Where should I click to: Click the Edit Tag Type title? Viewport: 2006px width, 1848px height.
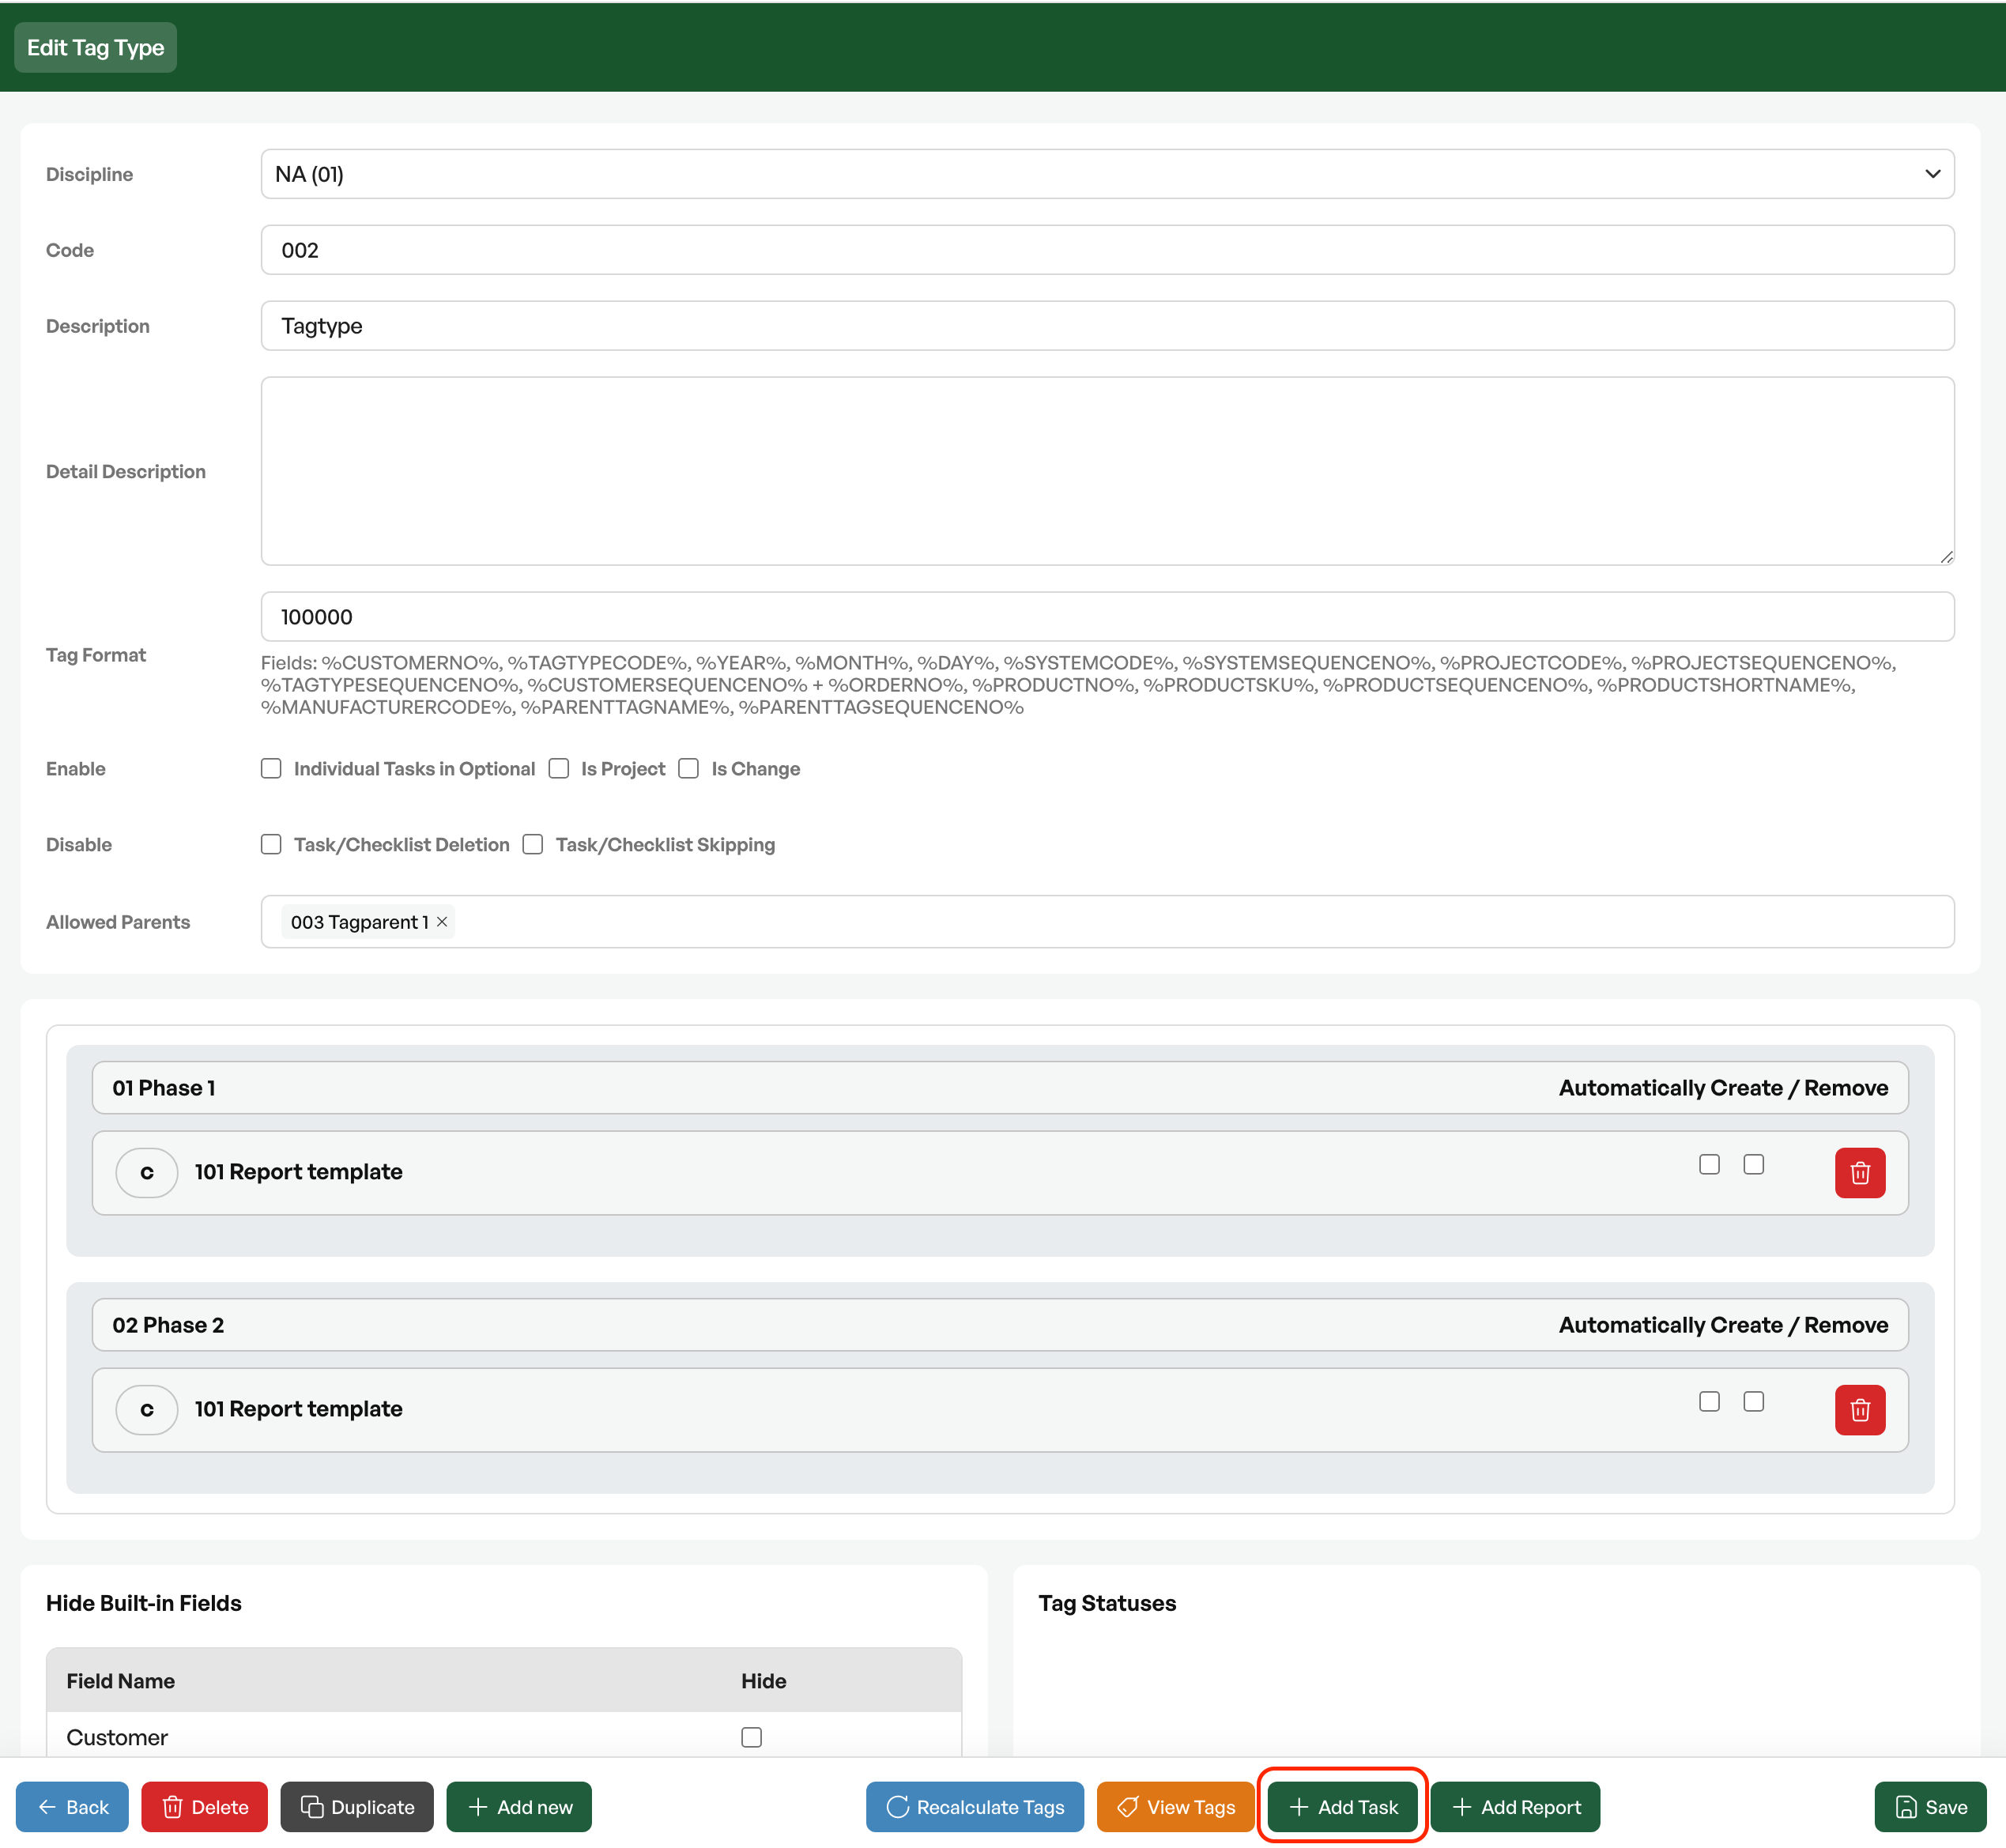[x=95, y=47]
